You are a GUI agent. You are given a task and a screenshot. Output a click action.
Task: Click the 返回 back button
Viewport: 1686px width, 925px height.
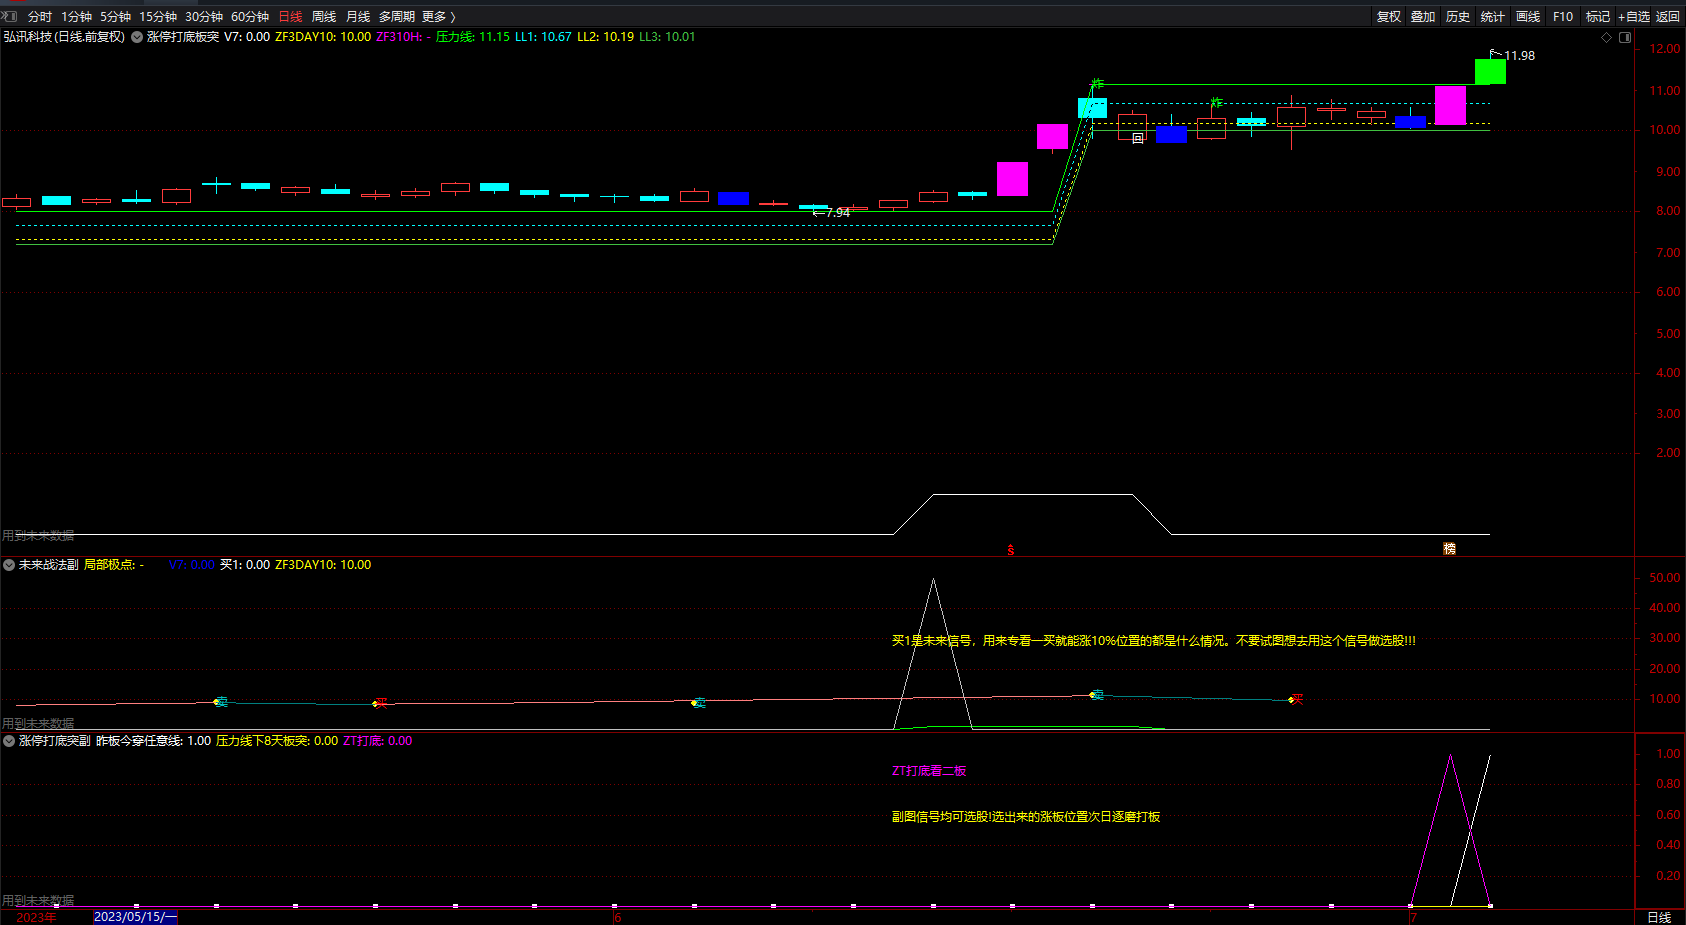tap(1668, 16)
